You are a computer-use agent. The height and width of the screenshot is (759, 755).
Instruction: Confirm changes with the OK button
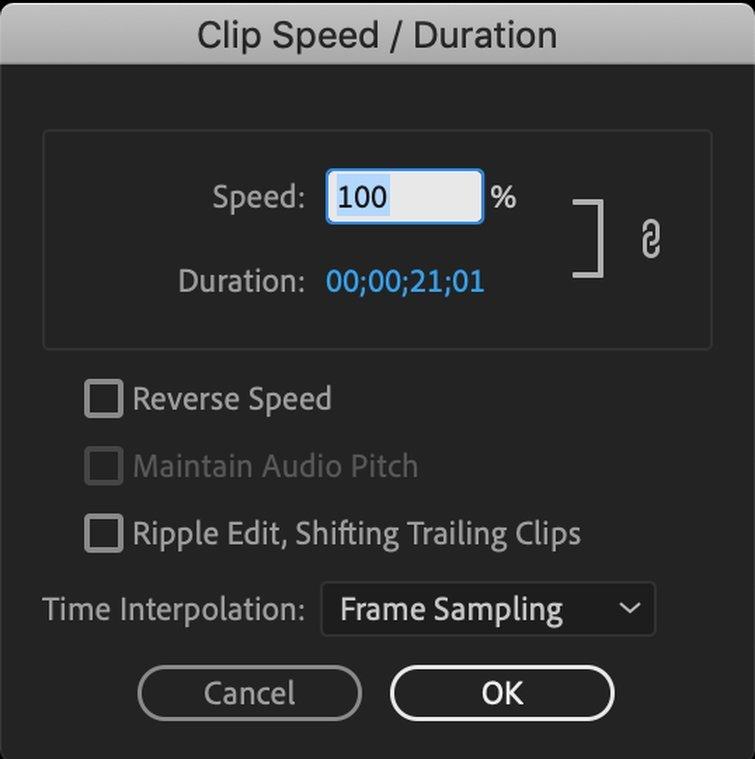point(502,693)
